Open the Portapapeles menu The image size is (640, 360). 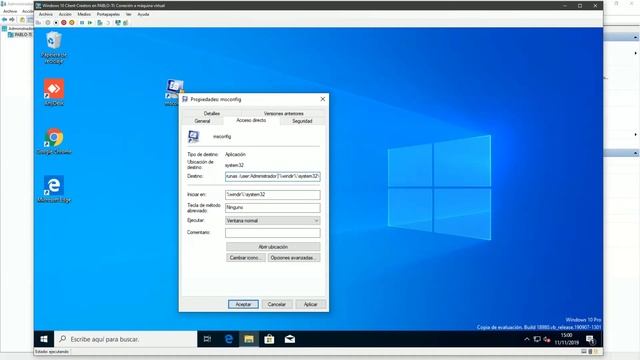click(x=108, y=14)
